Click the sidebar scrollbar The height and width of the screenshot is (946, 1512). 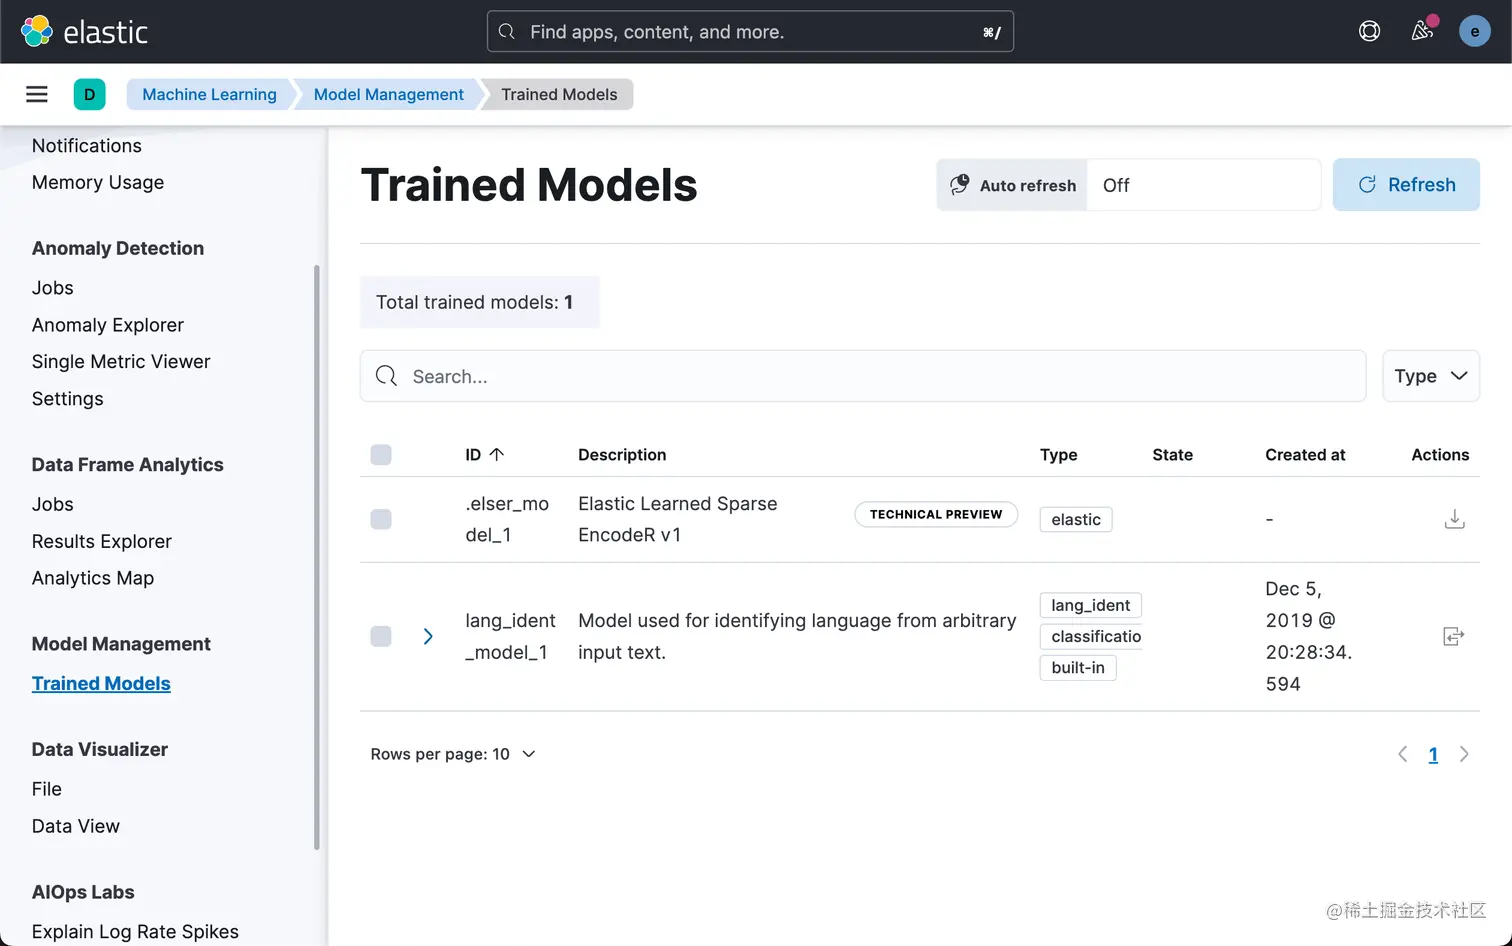317,557
